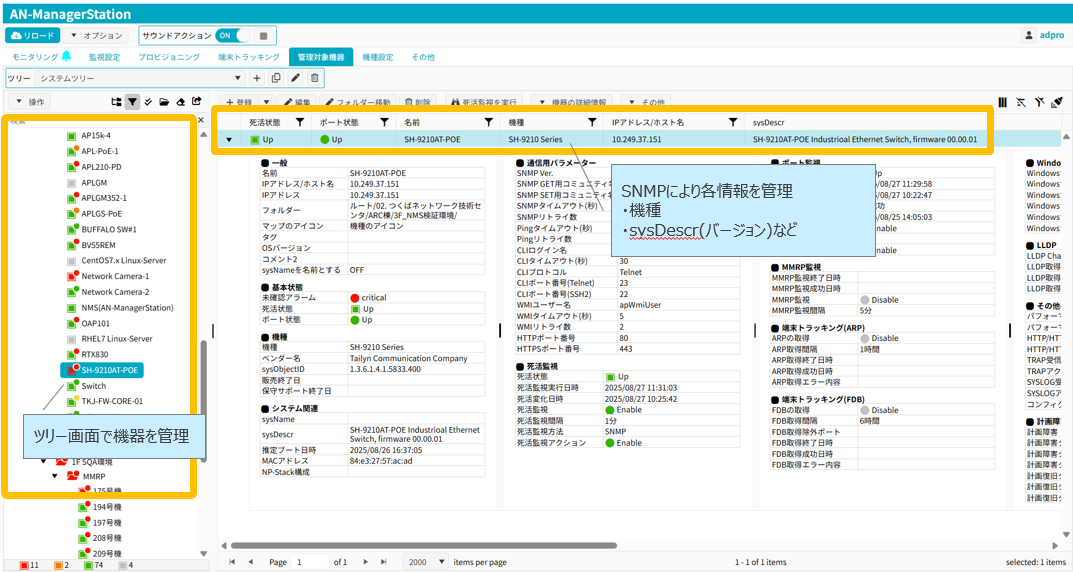Click the edit tree pencil icon
Image resolution: width=1073 pixels, height=572 pixels.
pyautogui.click(x=295, y=78)
